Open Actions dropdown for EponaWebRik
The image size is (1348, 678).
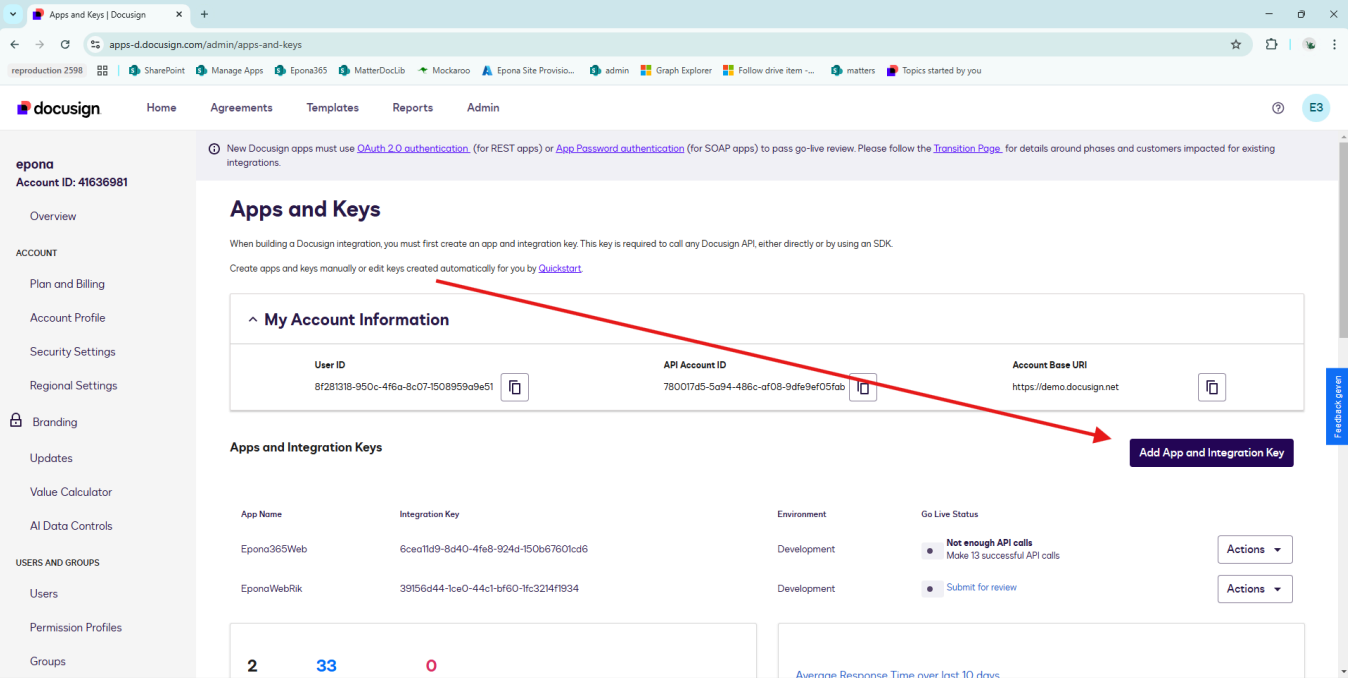(1255, 589)
